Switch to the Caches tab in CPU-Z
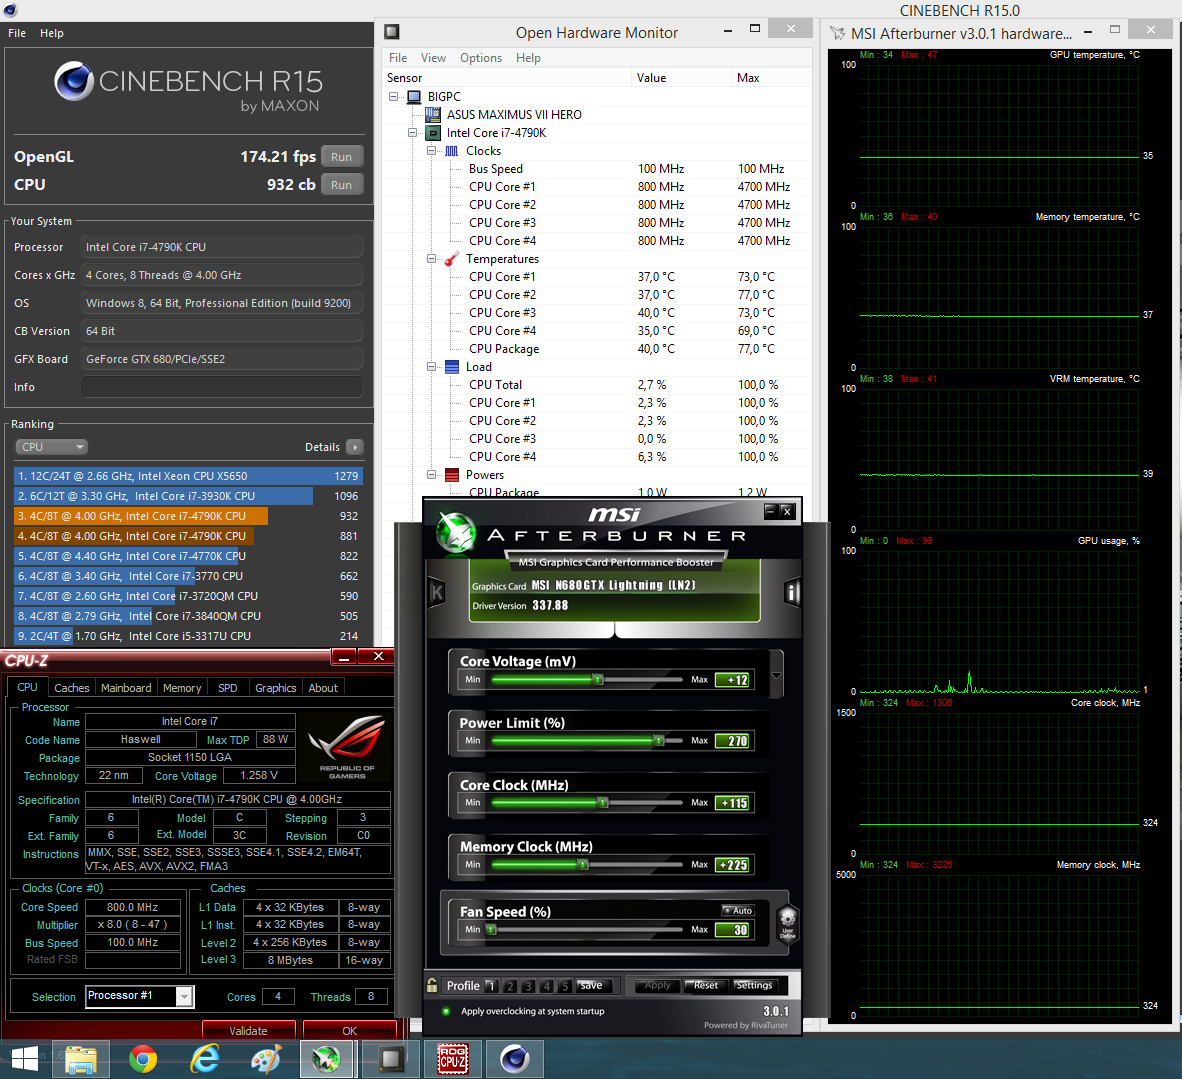The height and width of the screenshot is (1079, 1182). 72,688
